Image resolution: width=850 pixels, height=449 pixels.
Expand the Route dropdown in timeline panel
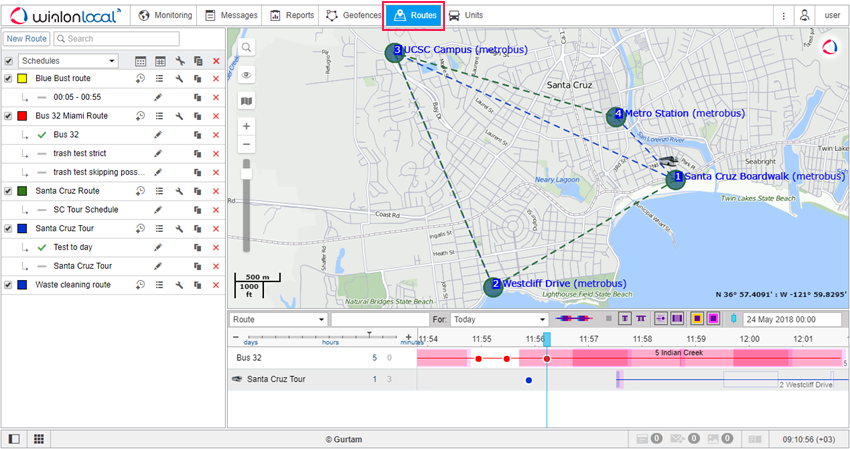[278, 319]
